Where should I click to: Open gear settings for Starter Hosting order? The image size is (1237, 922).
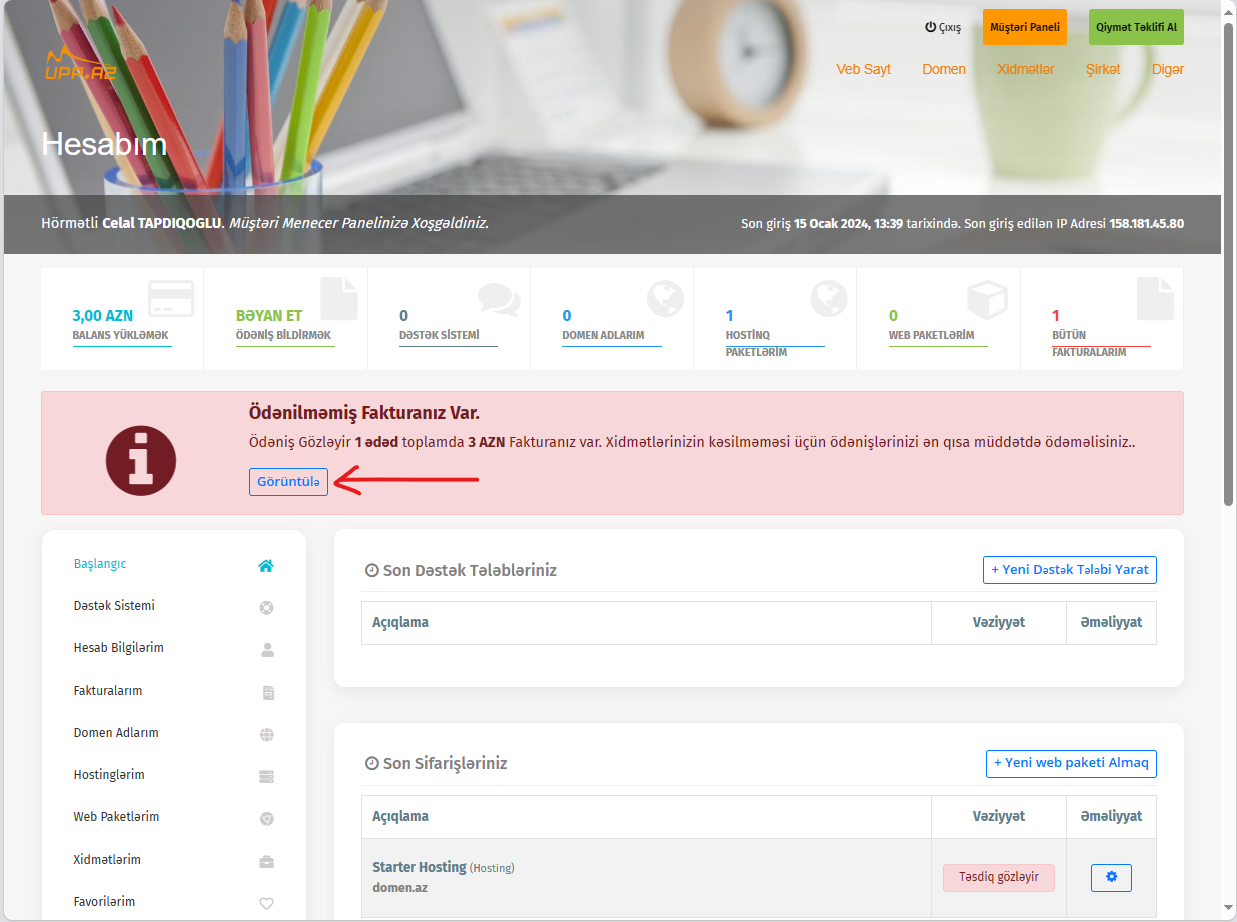pos(1111,877)
